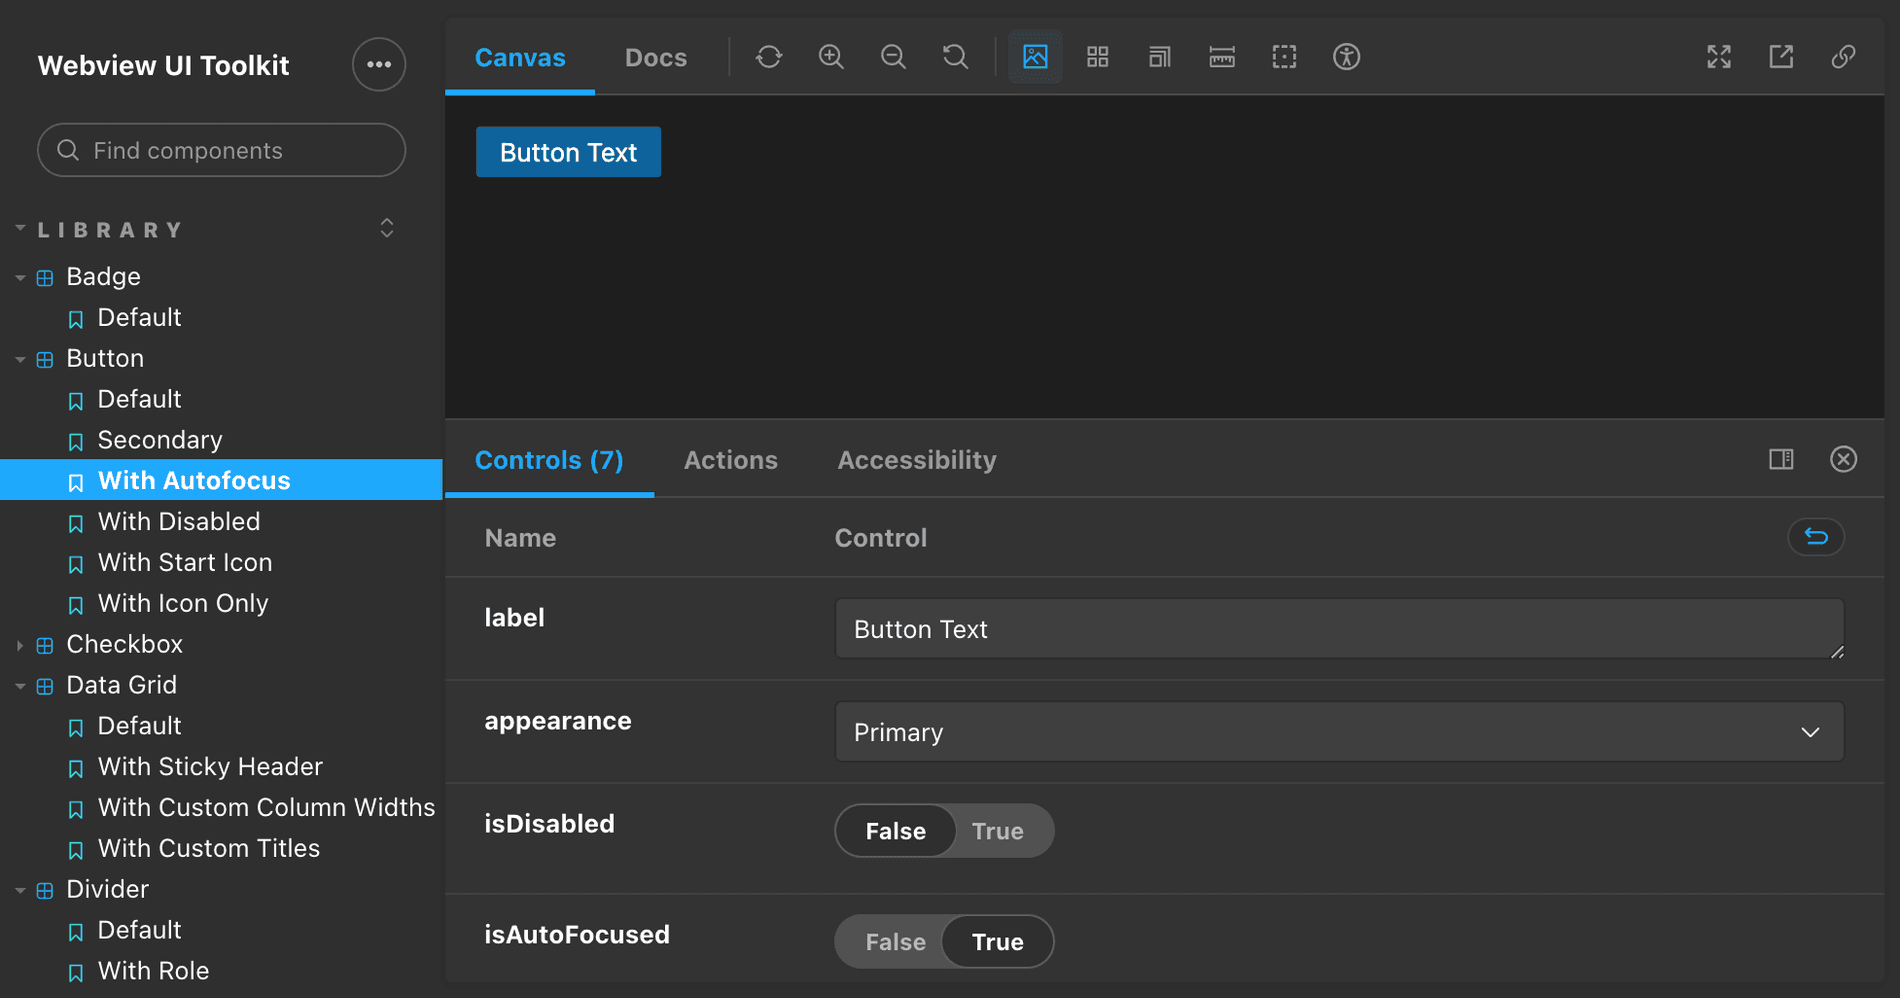The height and width of the screenshot is (998, 1900).
Task: Reset canvas zoom level
Action: coord(955,57)
